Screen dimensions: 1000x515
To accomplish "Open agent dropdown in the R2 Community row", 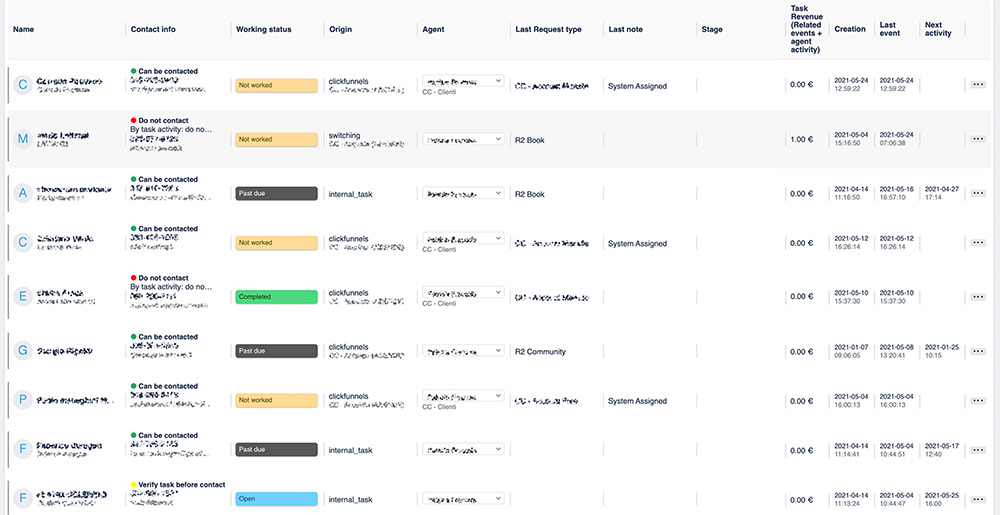I will 463,352.
